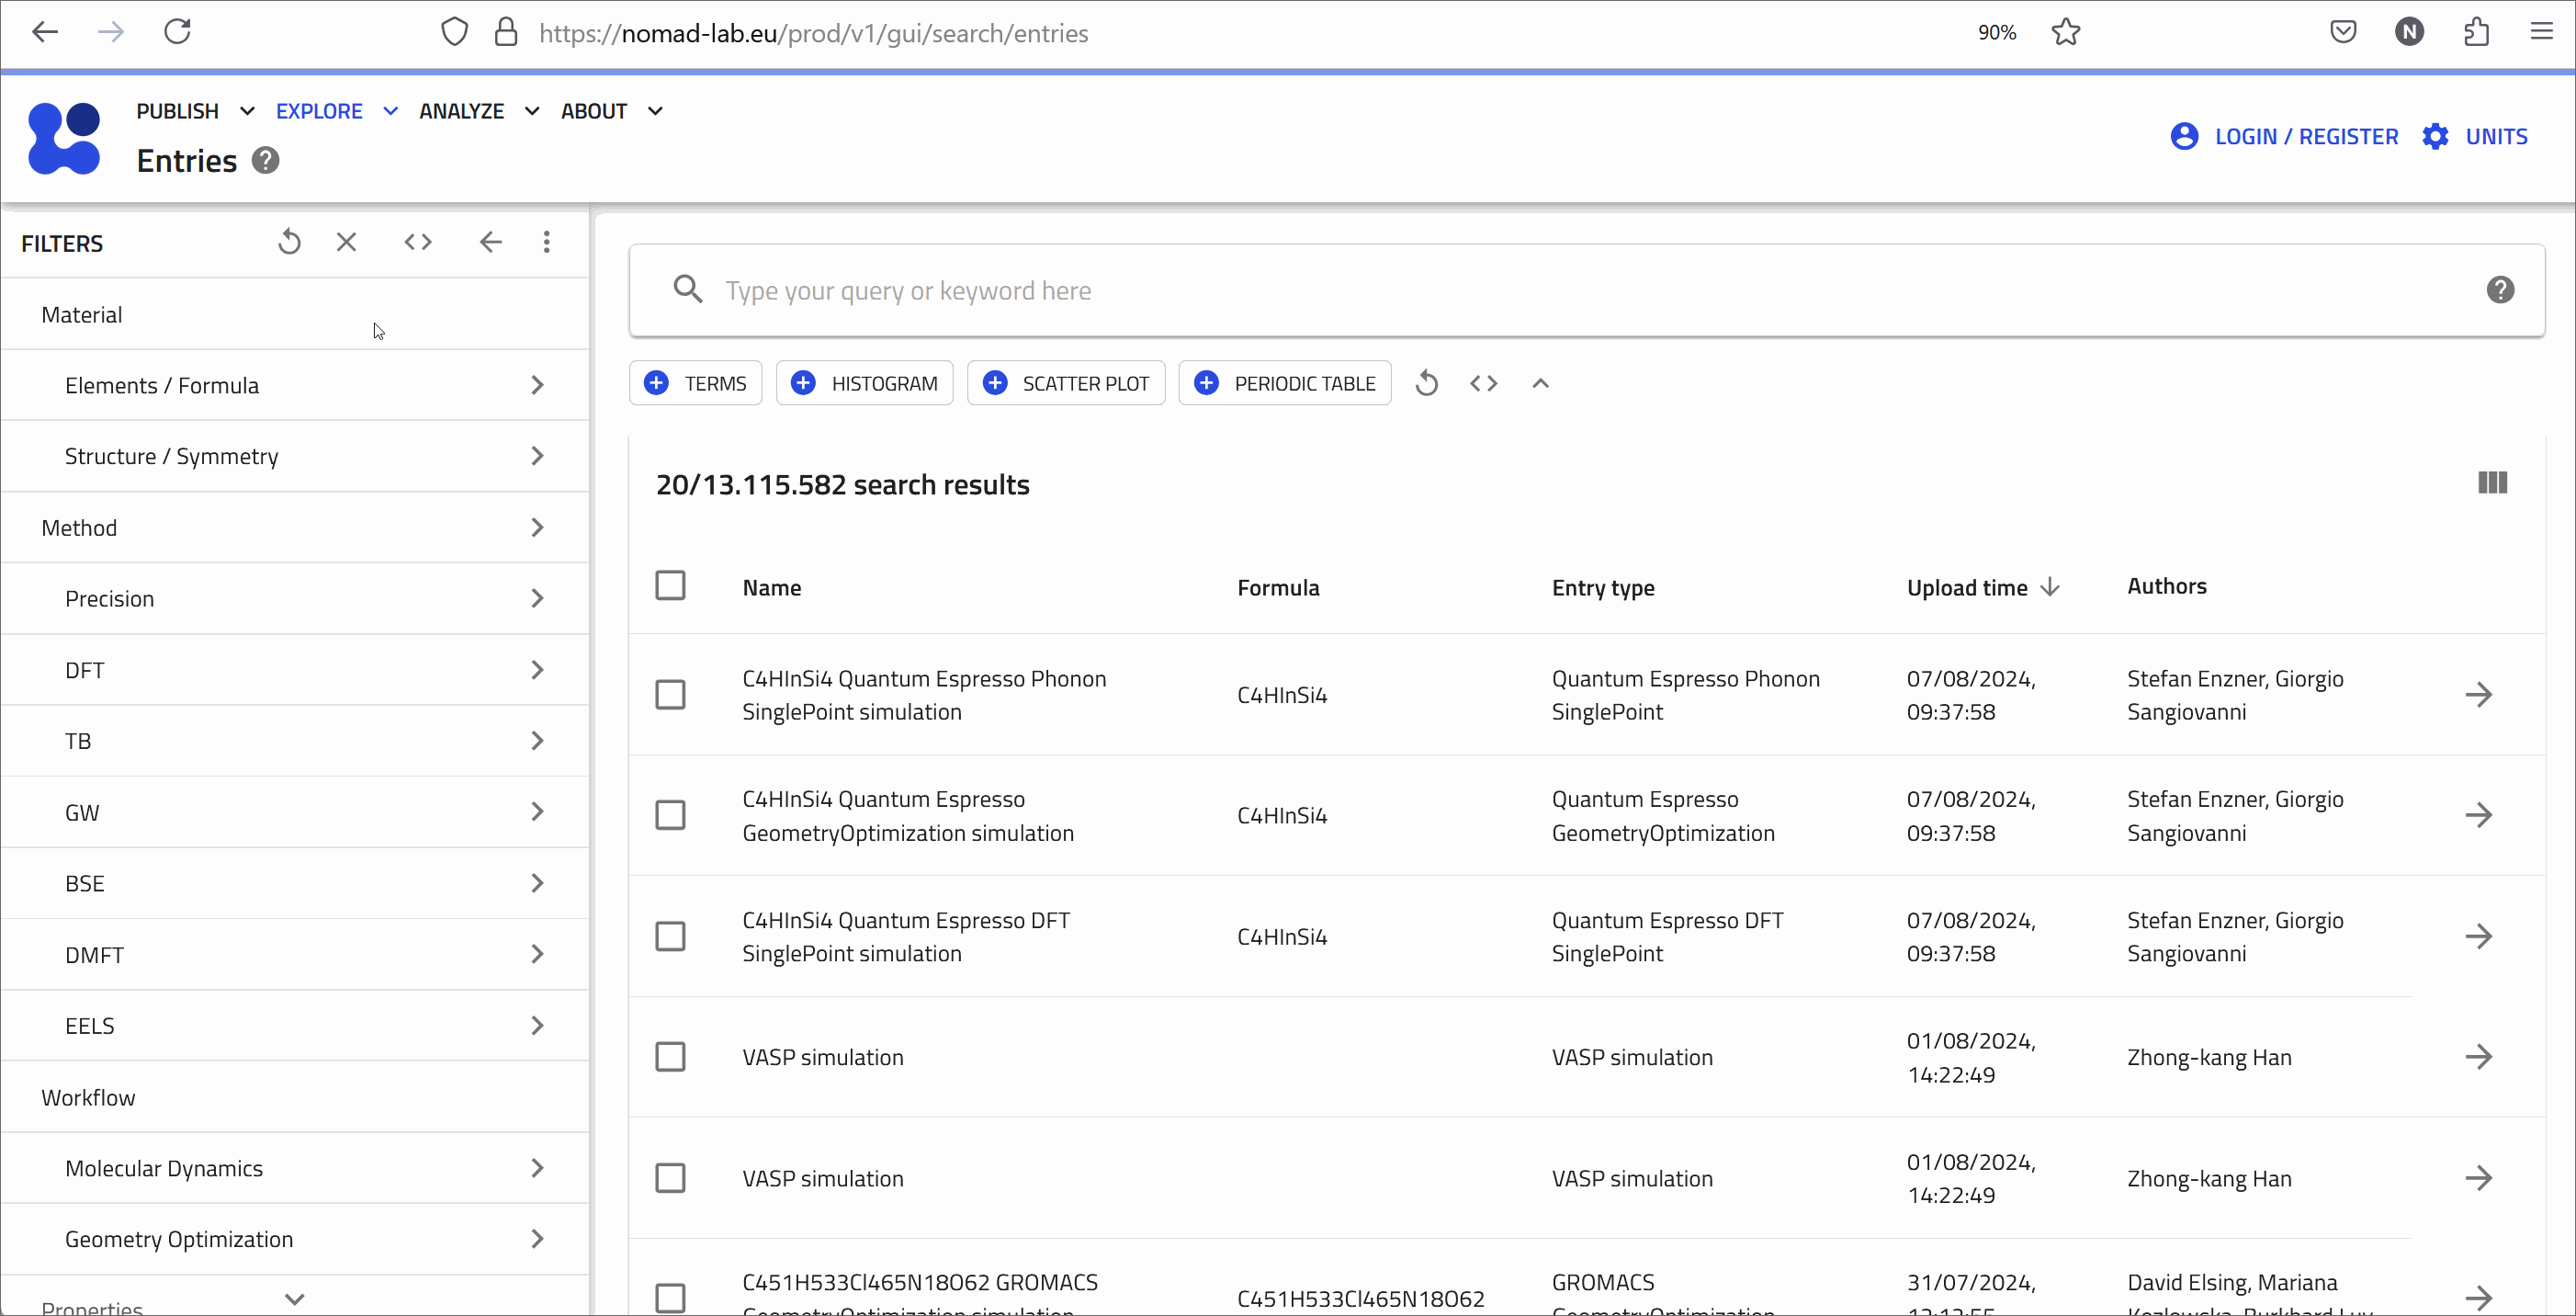Check the Quantum Espresso GeometryOptimization row
The height and width of the screenshot is (1316, 2576).
pos(670,815)
